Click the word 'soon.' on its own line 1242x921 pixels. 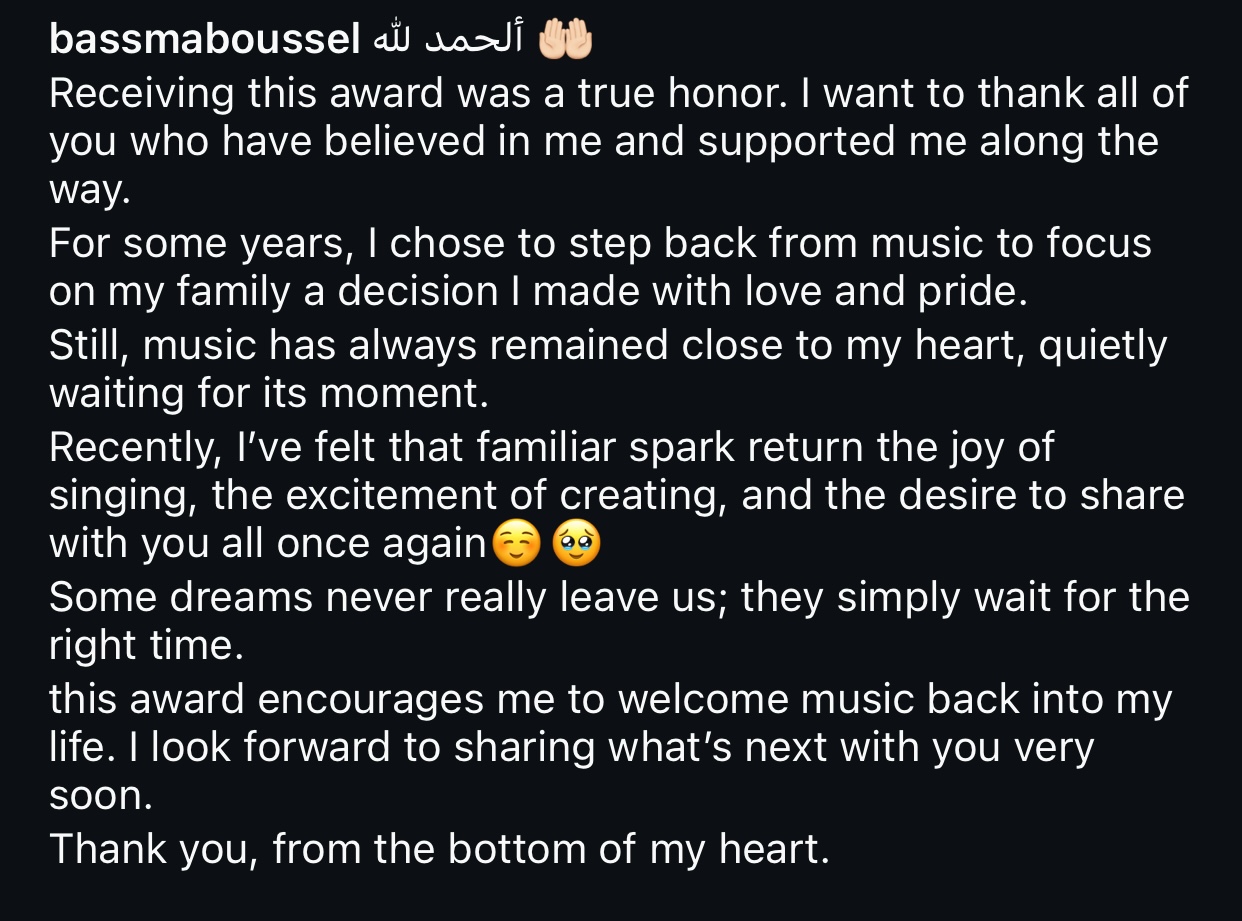[98, 797]
